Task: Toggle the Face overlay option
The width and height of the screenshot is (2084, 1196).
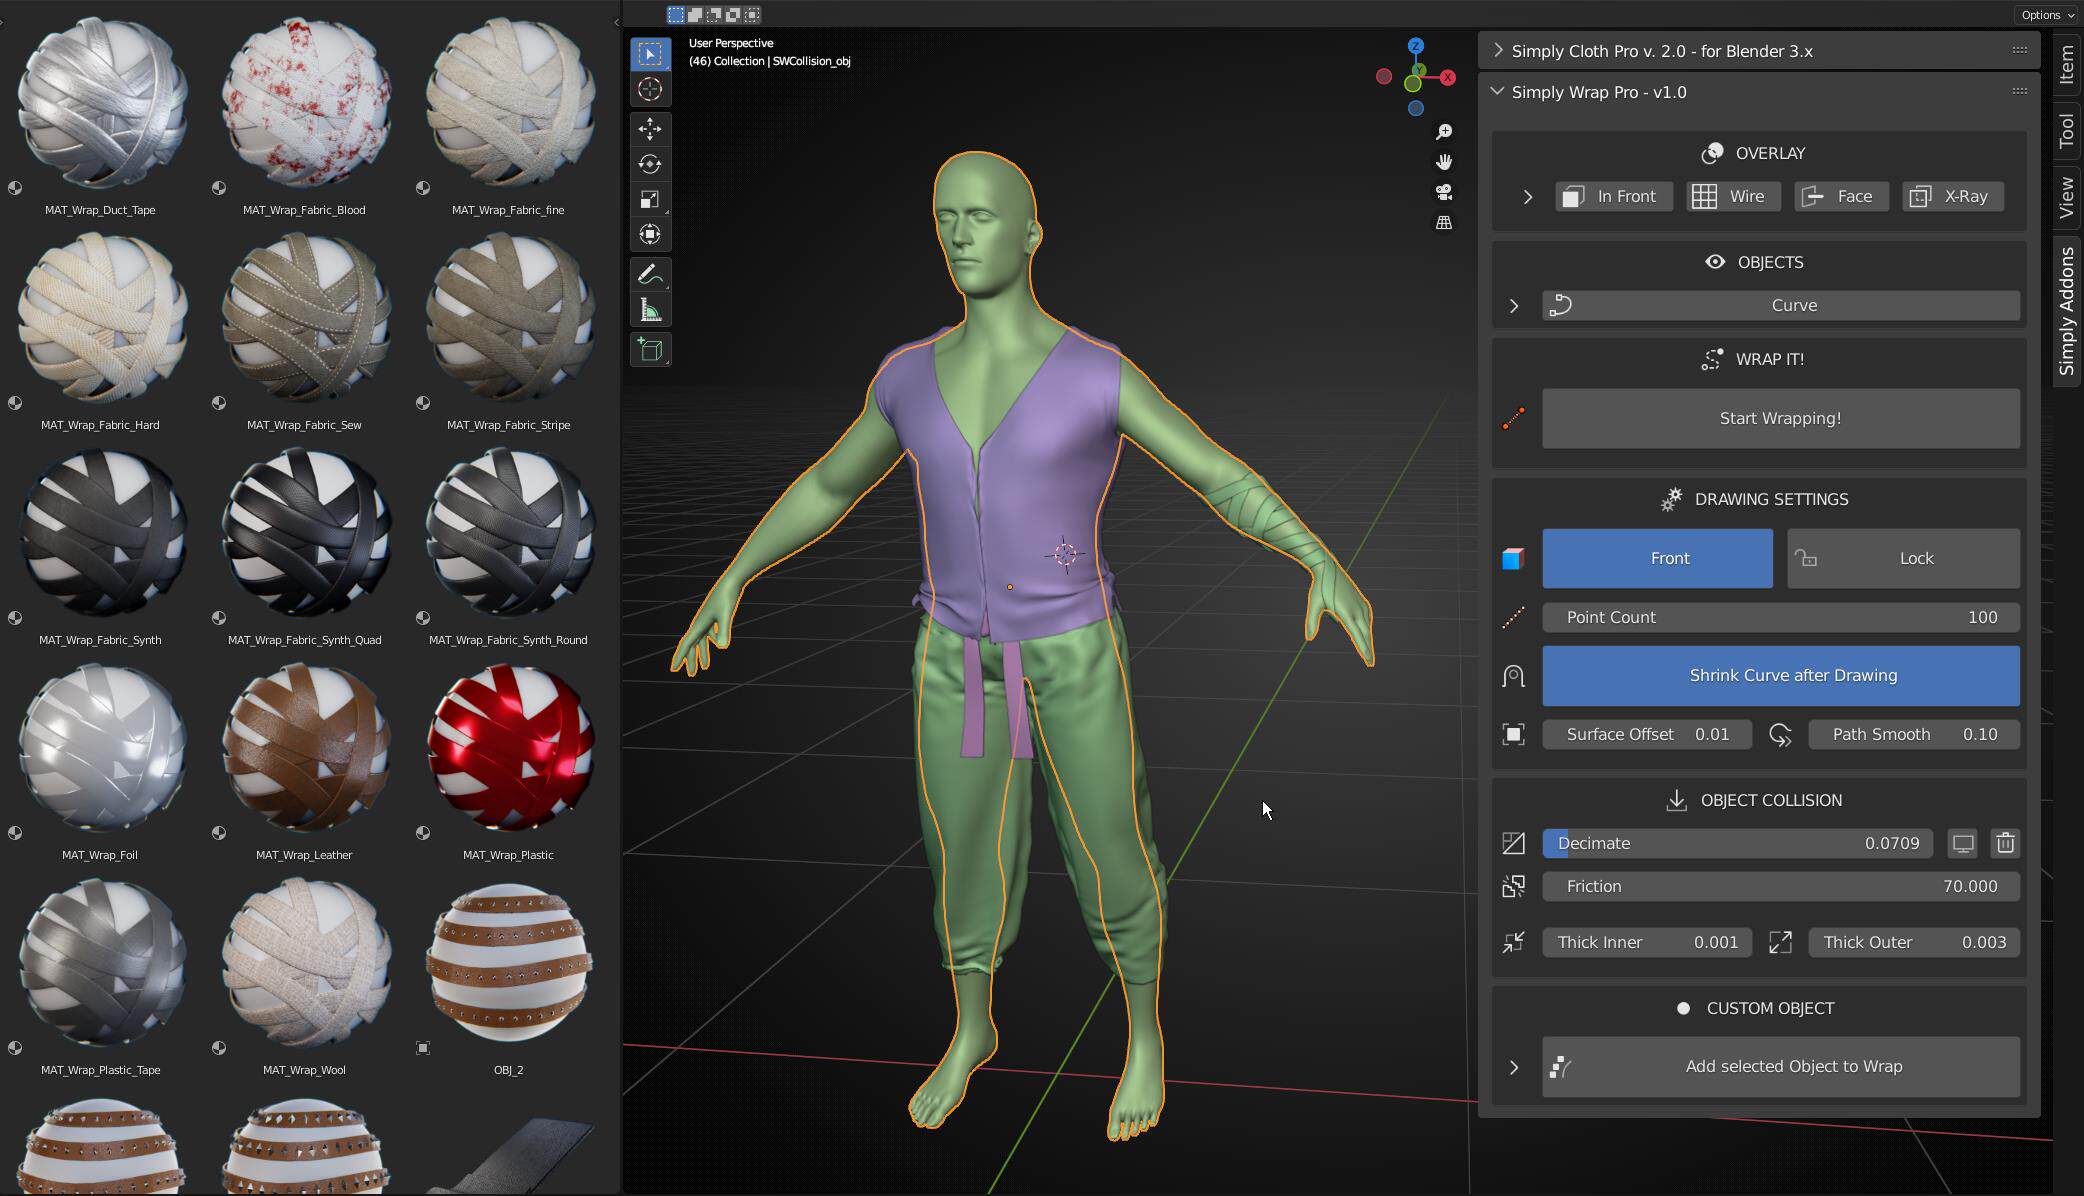Action: pos(1841,197)
